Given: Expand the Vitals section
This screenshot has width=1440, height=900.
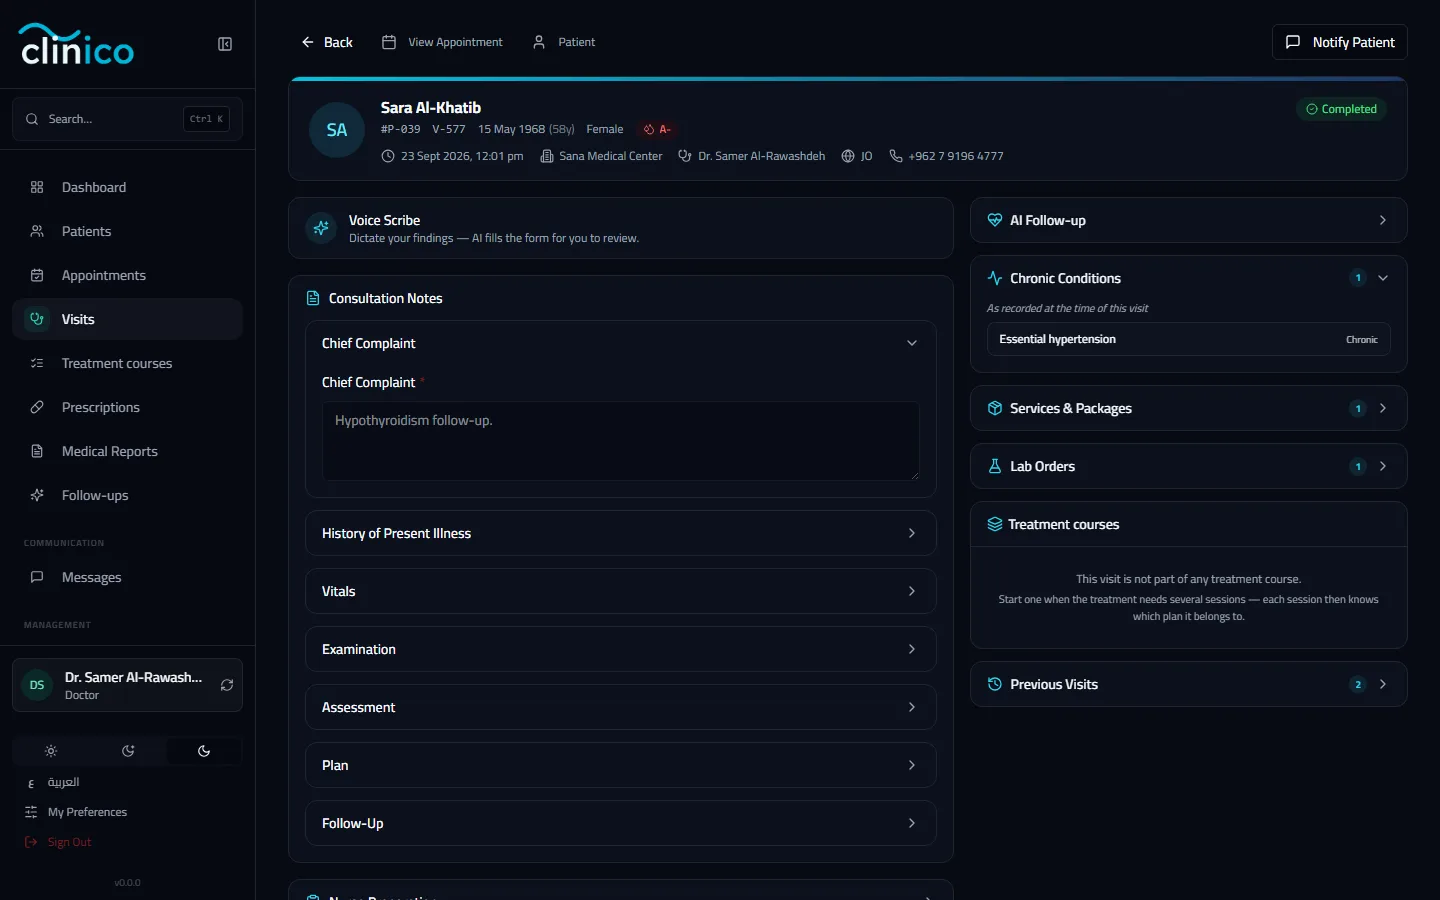Looking at the screenshot, I should (x=621, y=591).
